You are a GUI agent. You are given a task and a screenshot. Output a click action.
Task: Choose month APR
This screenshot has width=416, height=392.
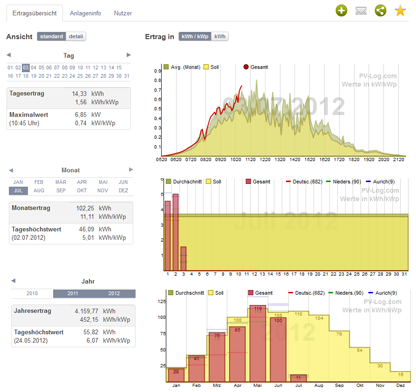(x=82, y=182)
